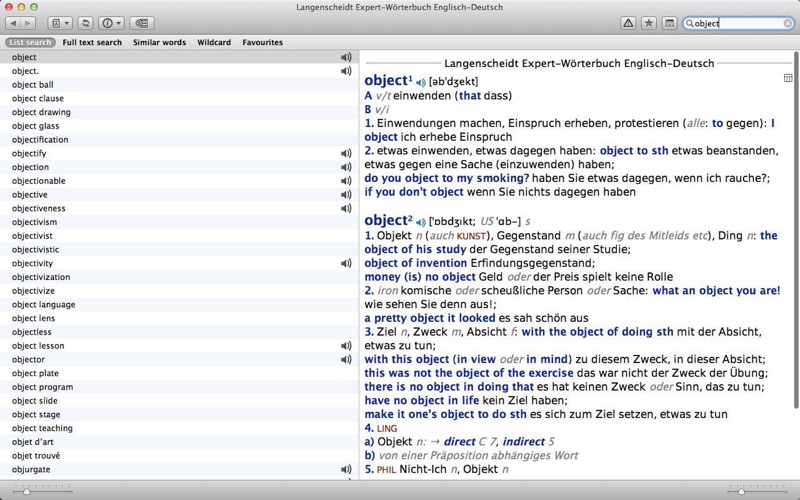Open the dictionary book selection dropdown

pos(60,23)
